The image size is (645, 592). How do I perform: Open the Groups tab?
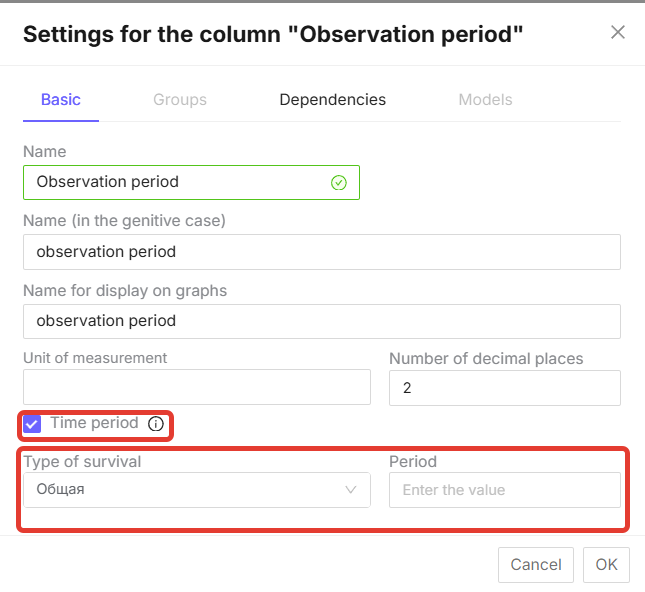(x=180, y=100)
